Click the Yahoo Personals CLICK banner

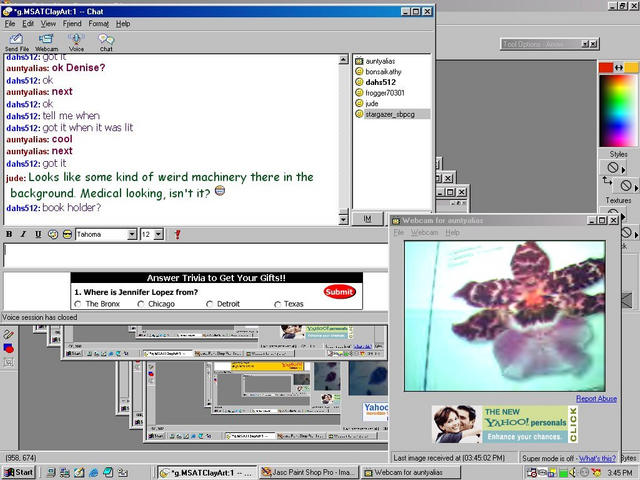click(505, 424)
